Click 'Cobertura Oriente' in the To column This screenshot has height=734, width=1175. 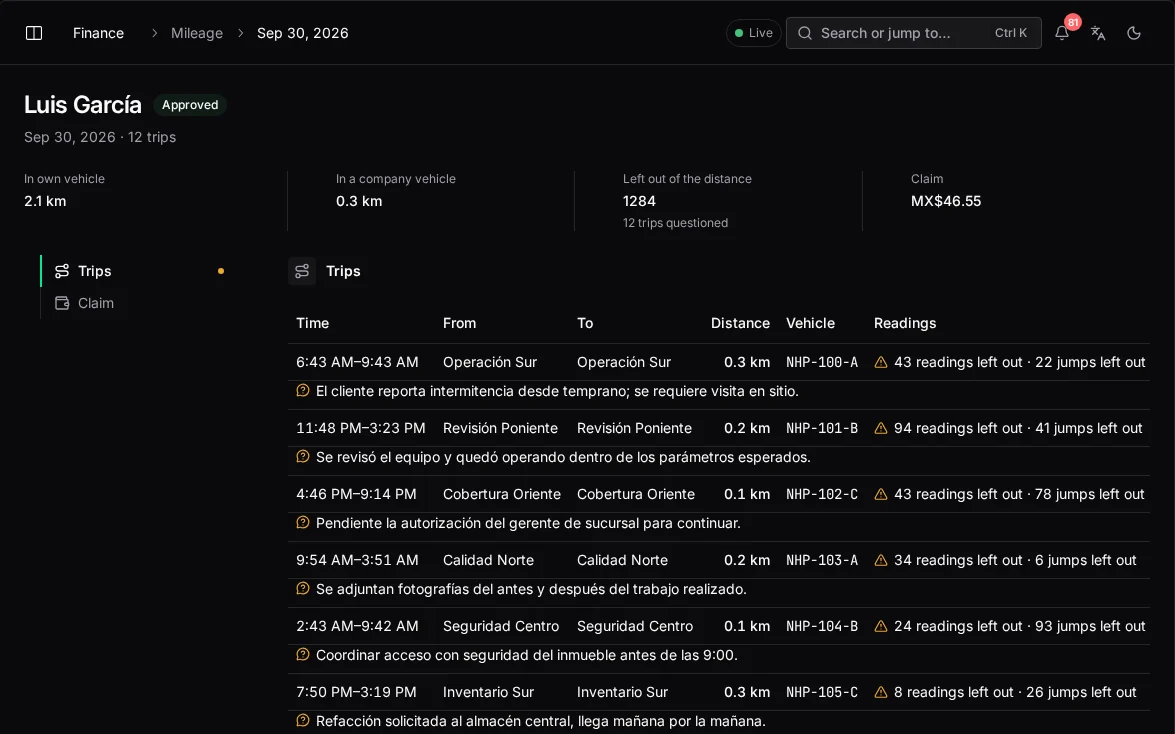pos(635,494)
